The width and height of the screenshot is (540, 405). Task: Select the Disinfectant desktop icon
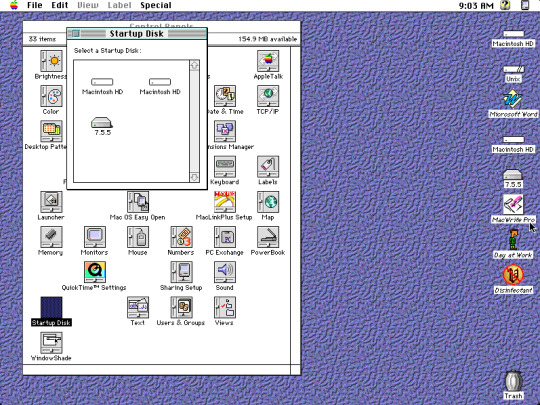tap(513, 275)
